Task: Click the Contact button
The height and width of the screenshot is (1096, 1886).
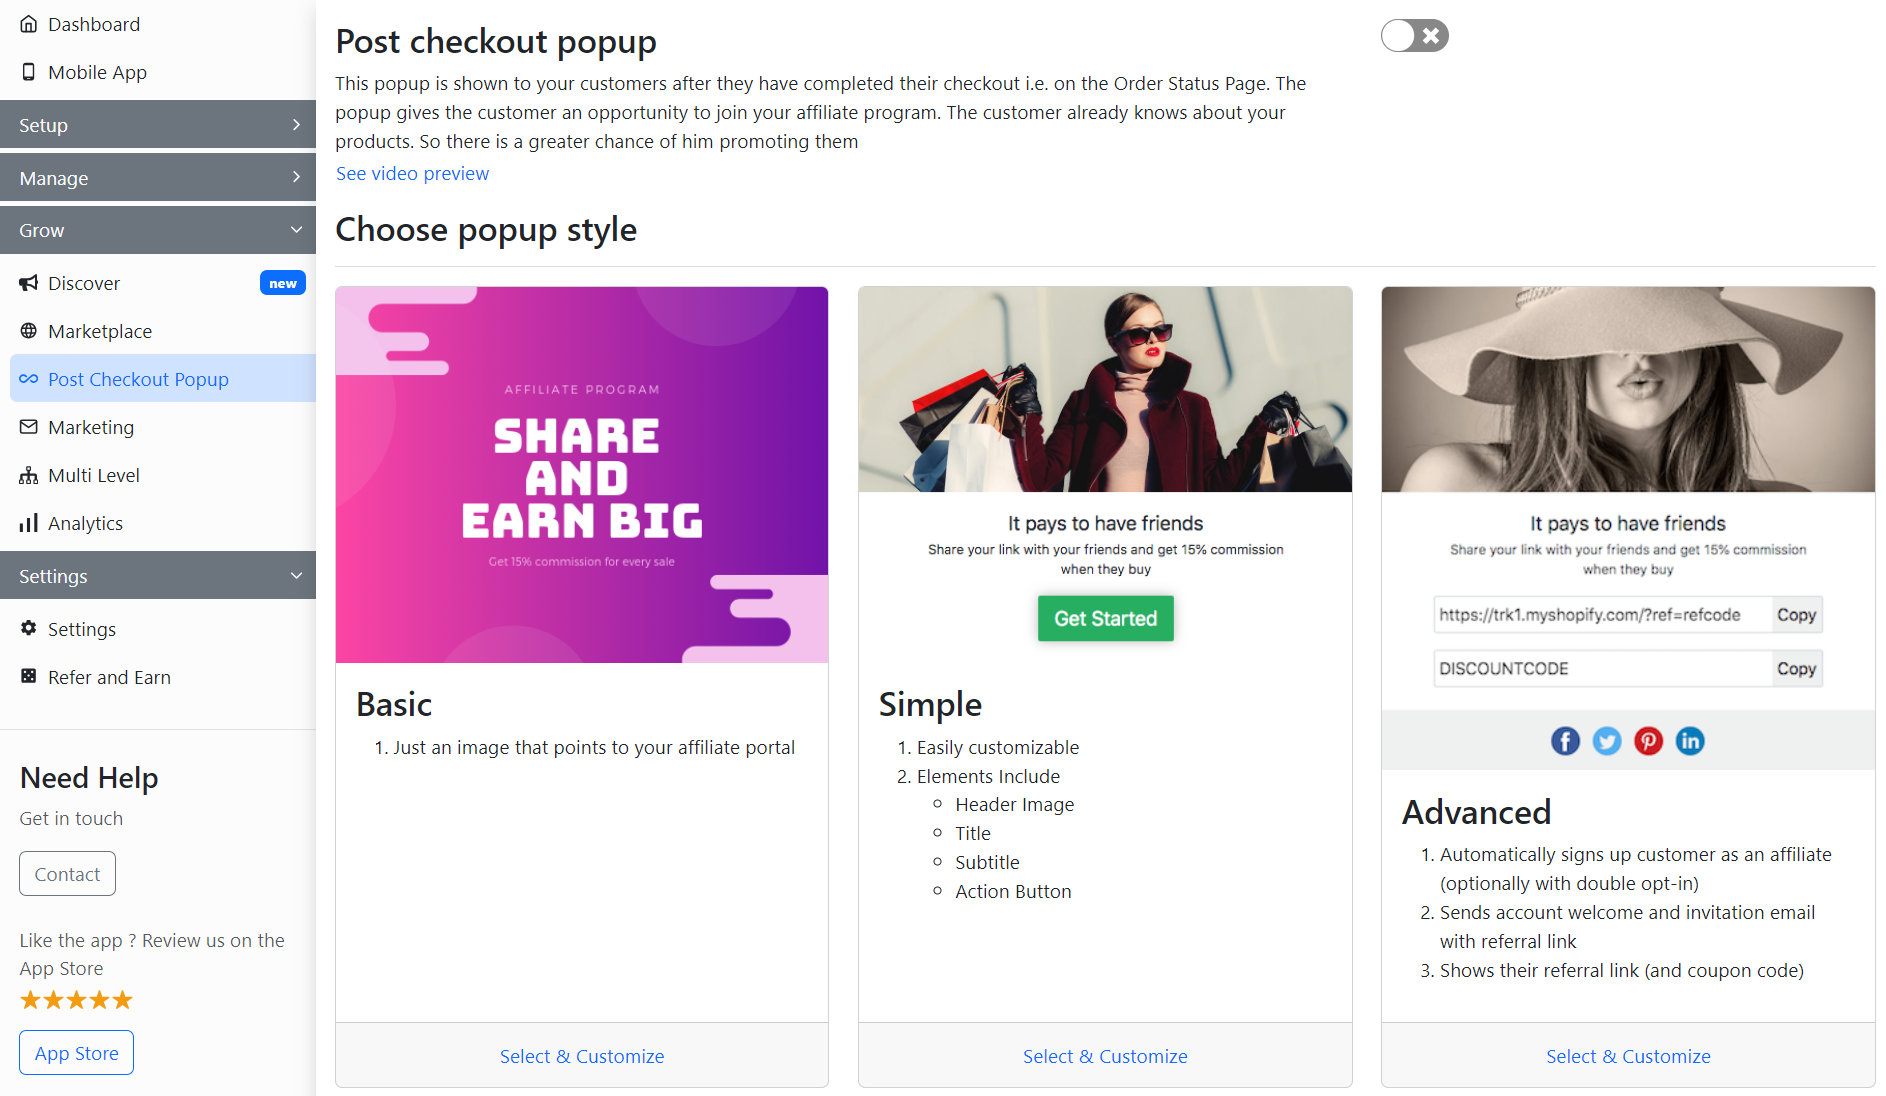Action: [x=67, y=874]
